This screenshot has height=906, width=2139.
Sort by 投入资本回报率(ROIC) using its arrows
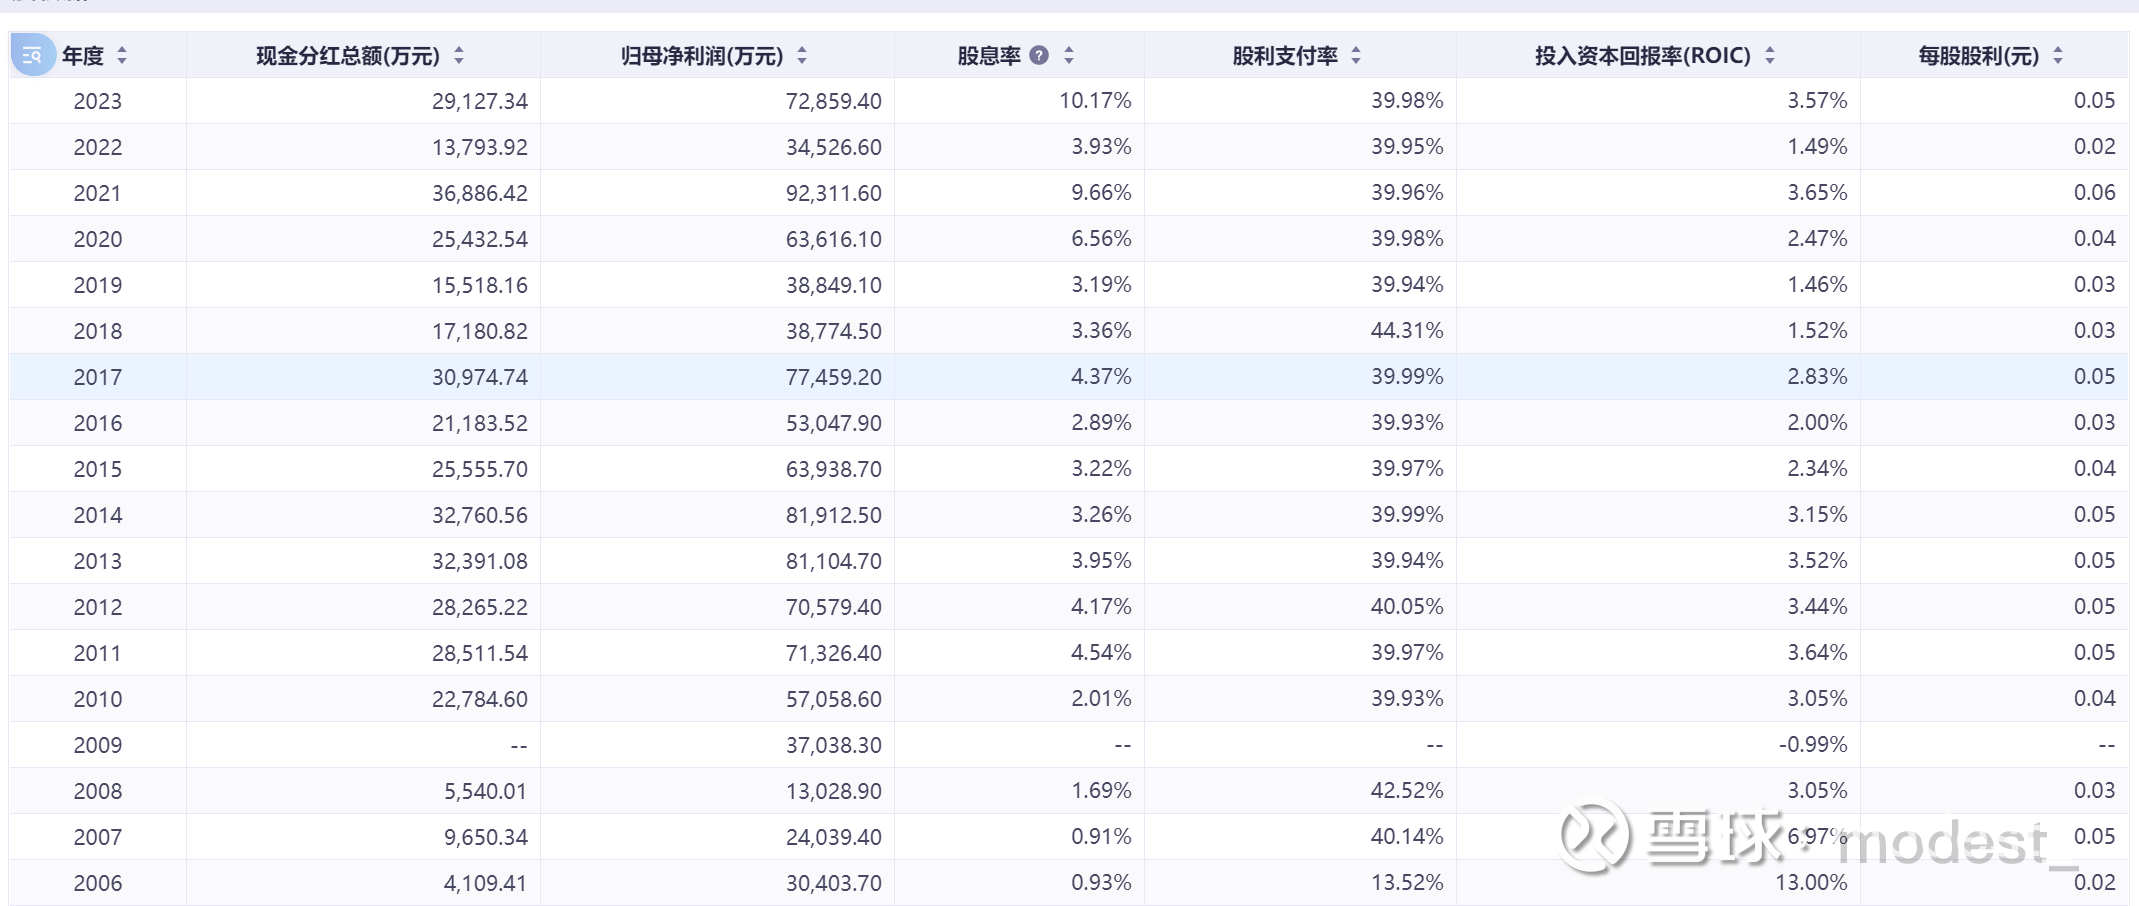coord(1770,55)
